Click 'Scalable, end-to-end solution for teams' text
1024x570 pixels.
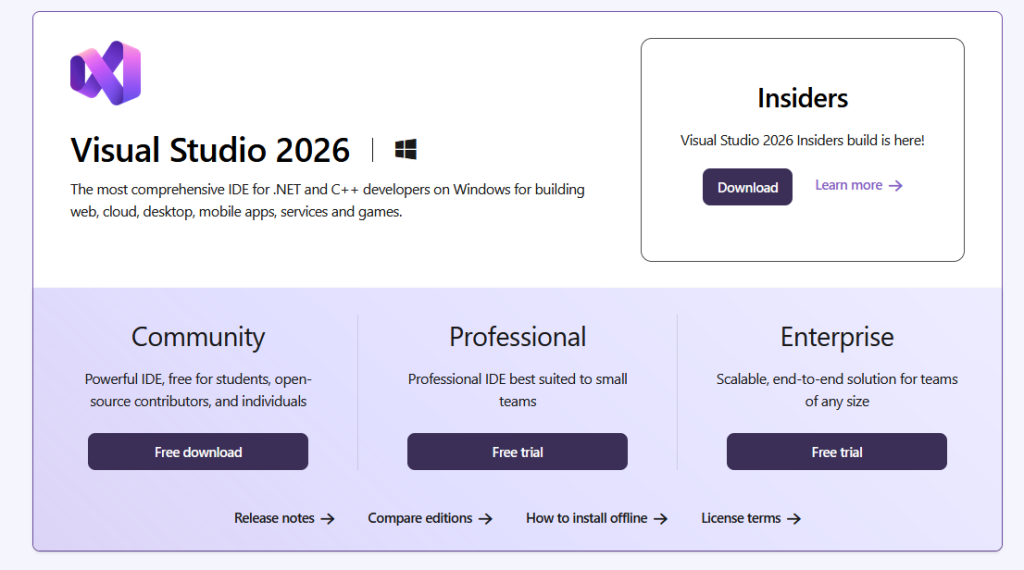click(x=837, y=390)
